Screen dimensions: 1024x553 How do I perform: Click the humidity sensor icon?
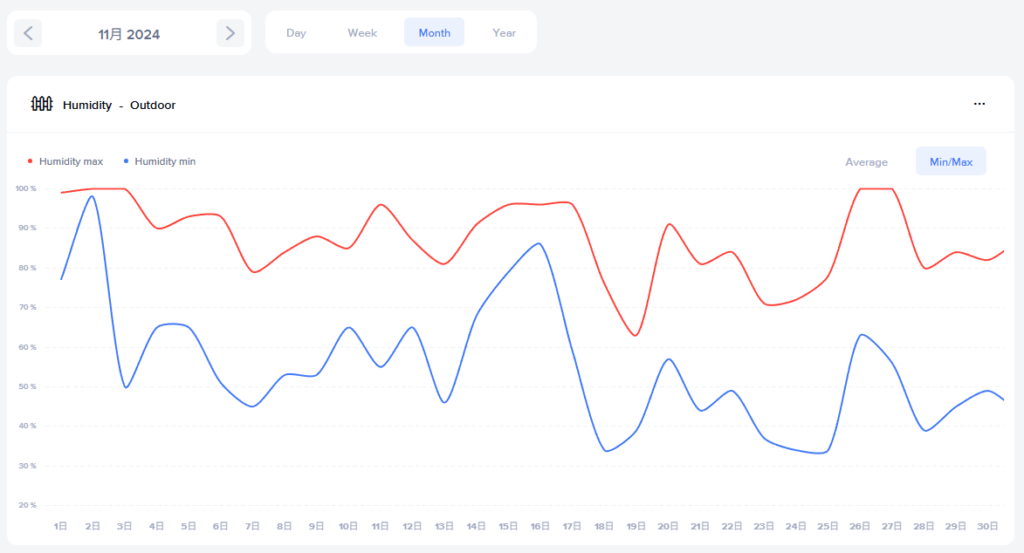click(41, 104)
